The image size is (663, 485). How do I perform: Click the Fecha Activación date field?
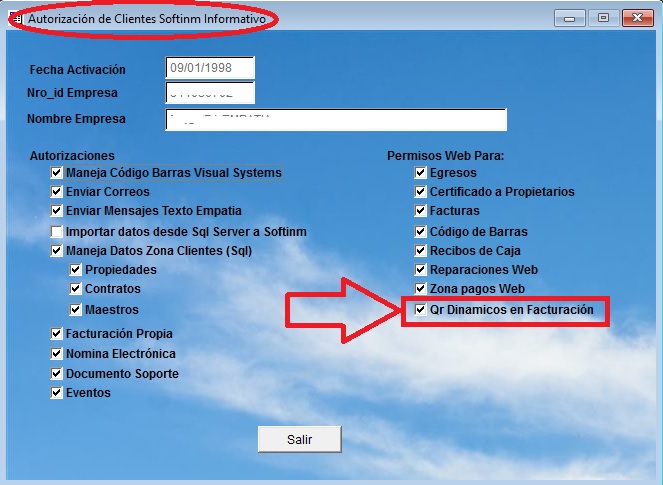(210, 68)
